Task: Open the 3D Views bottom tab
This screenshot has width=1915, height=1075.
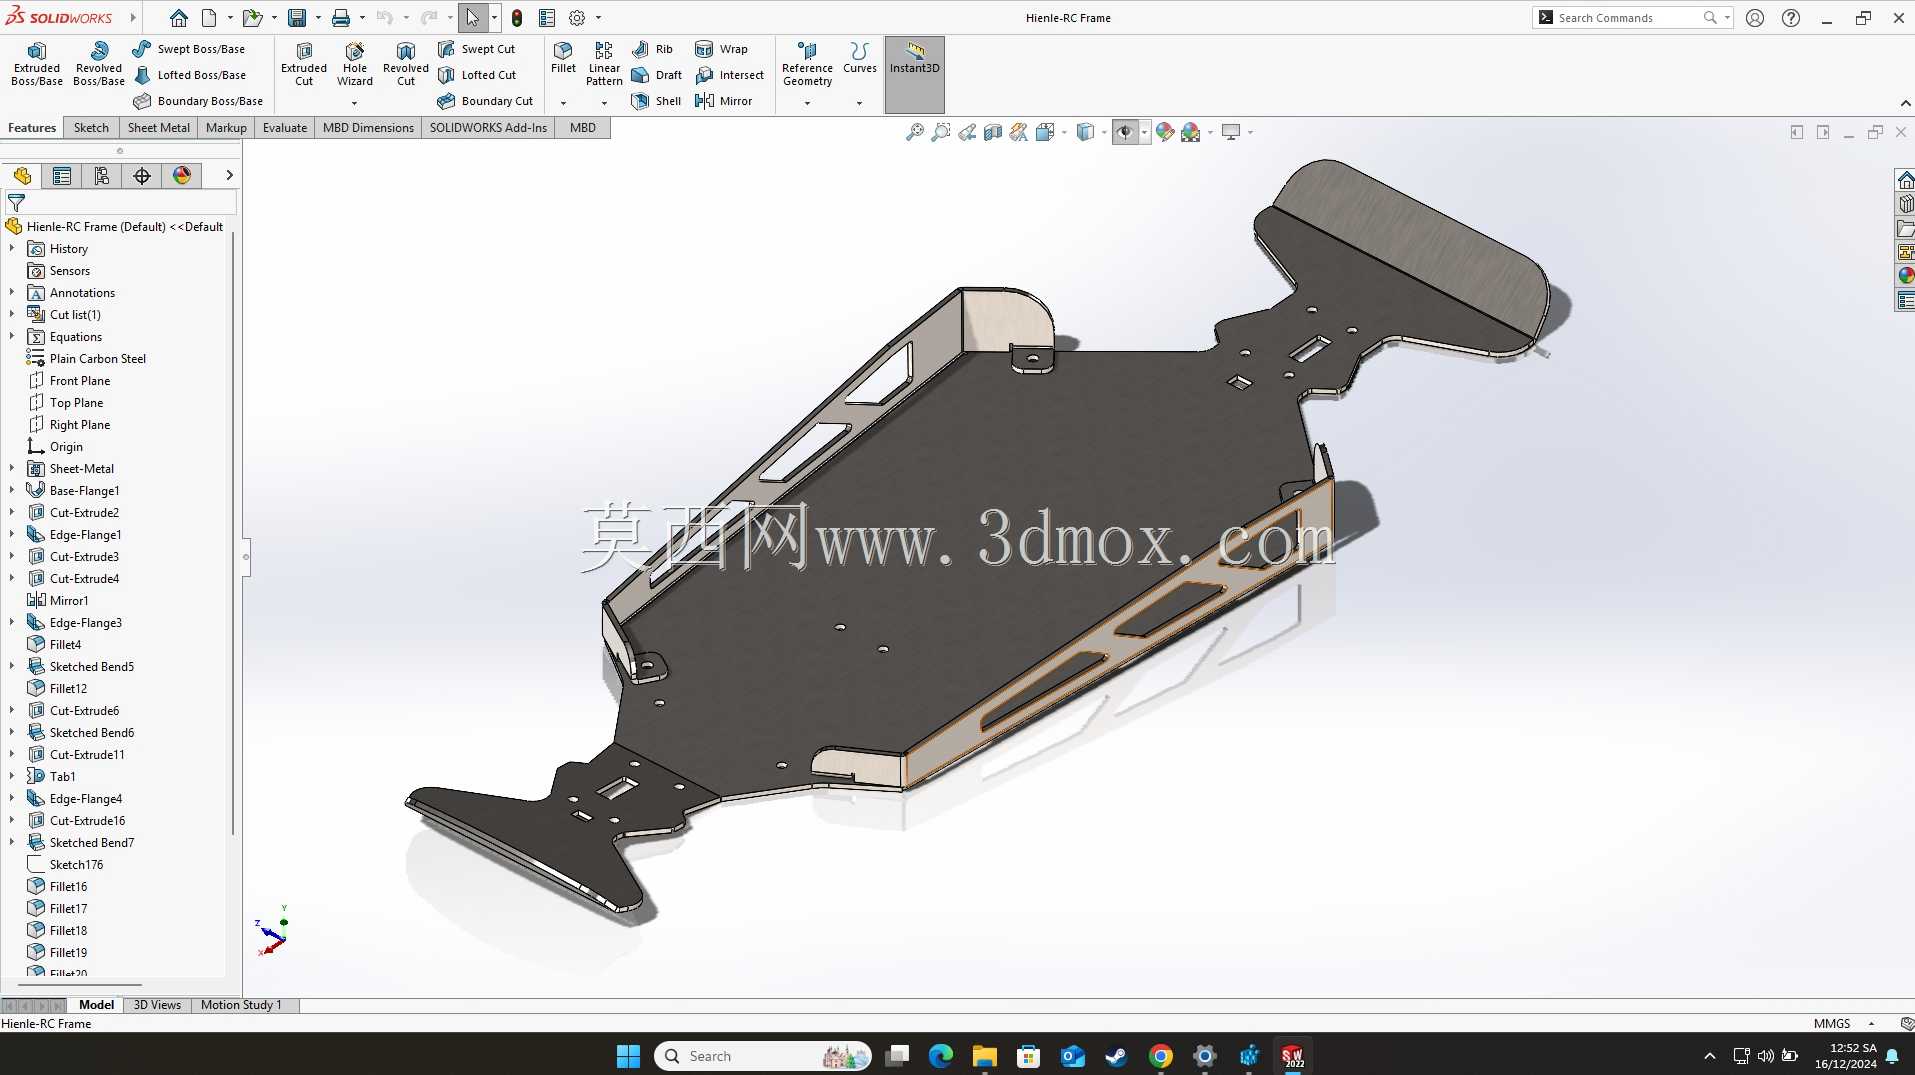Action: (x=157, y=1005)
